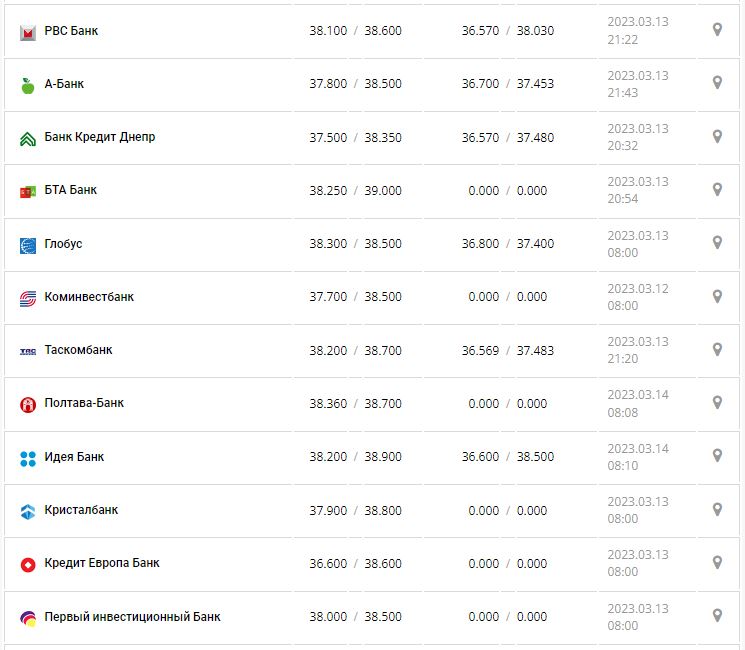Click Идея Банк update time 08:10
745x650 pixels.
(622, 465)
